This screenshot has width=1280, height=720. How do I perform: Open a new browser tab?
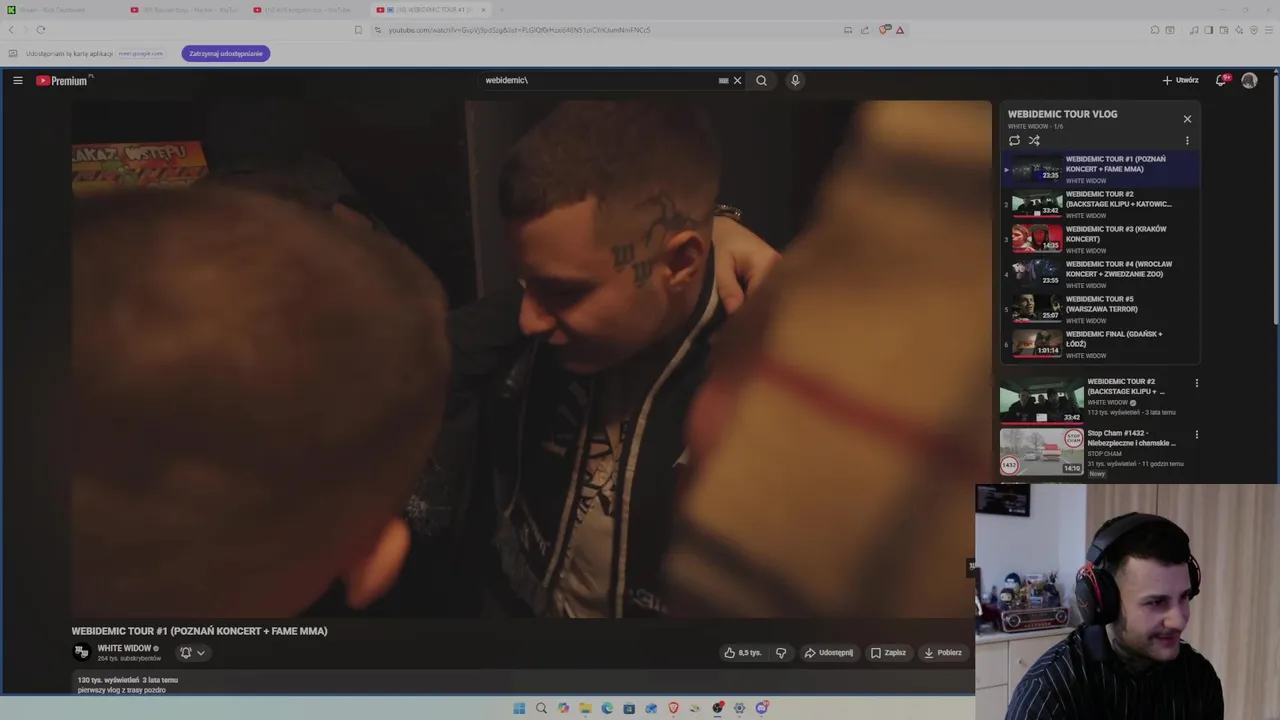[502, 10]
